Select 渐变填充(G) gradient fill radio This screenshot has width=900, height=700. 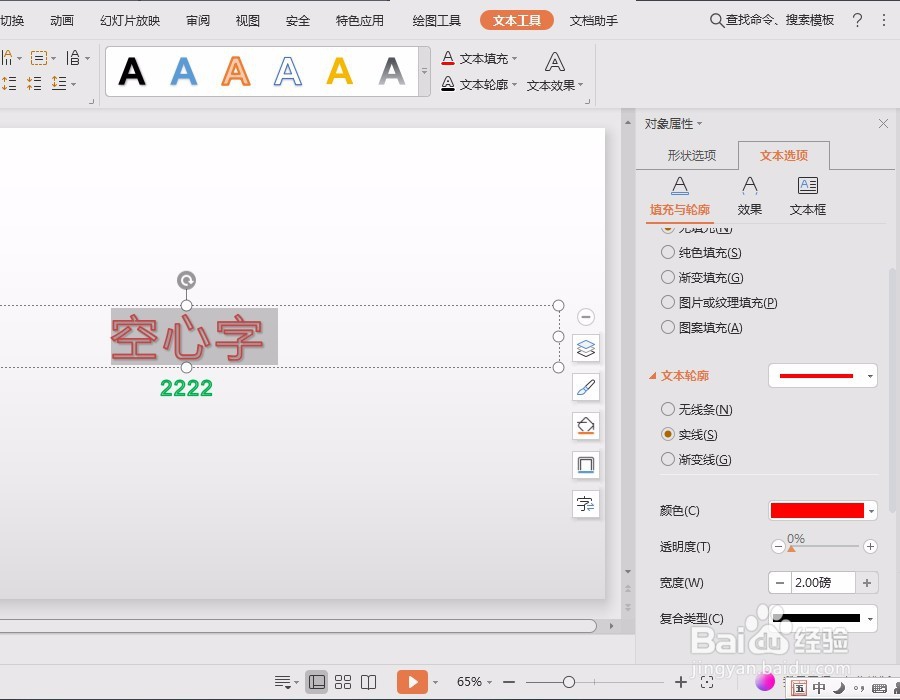[668, 277]
